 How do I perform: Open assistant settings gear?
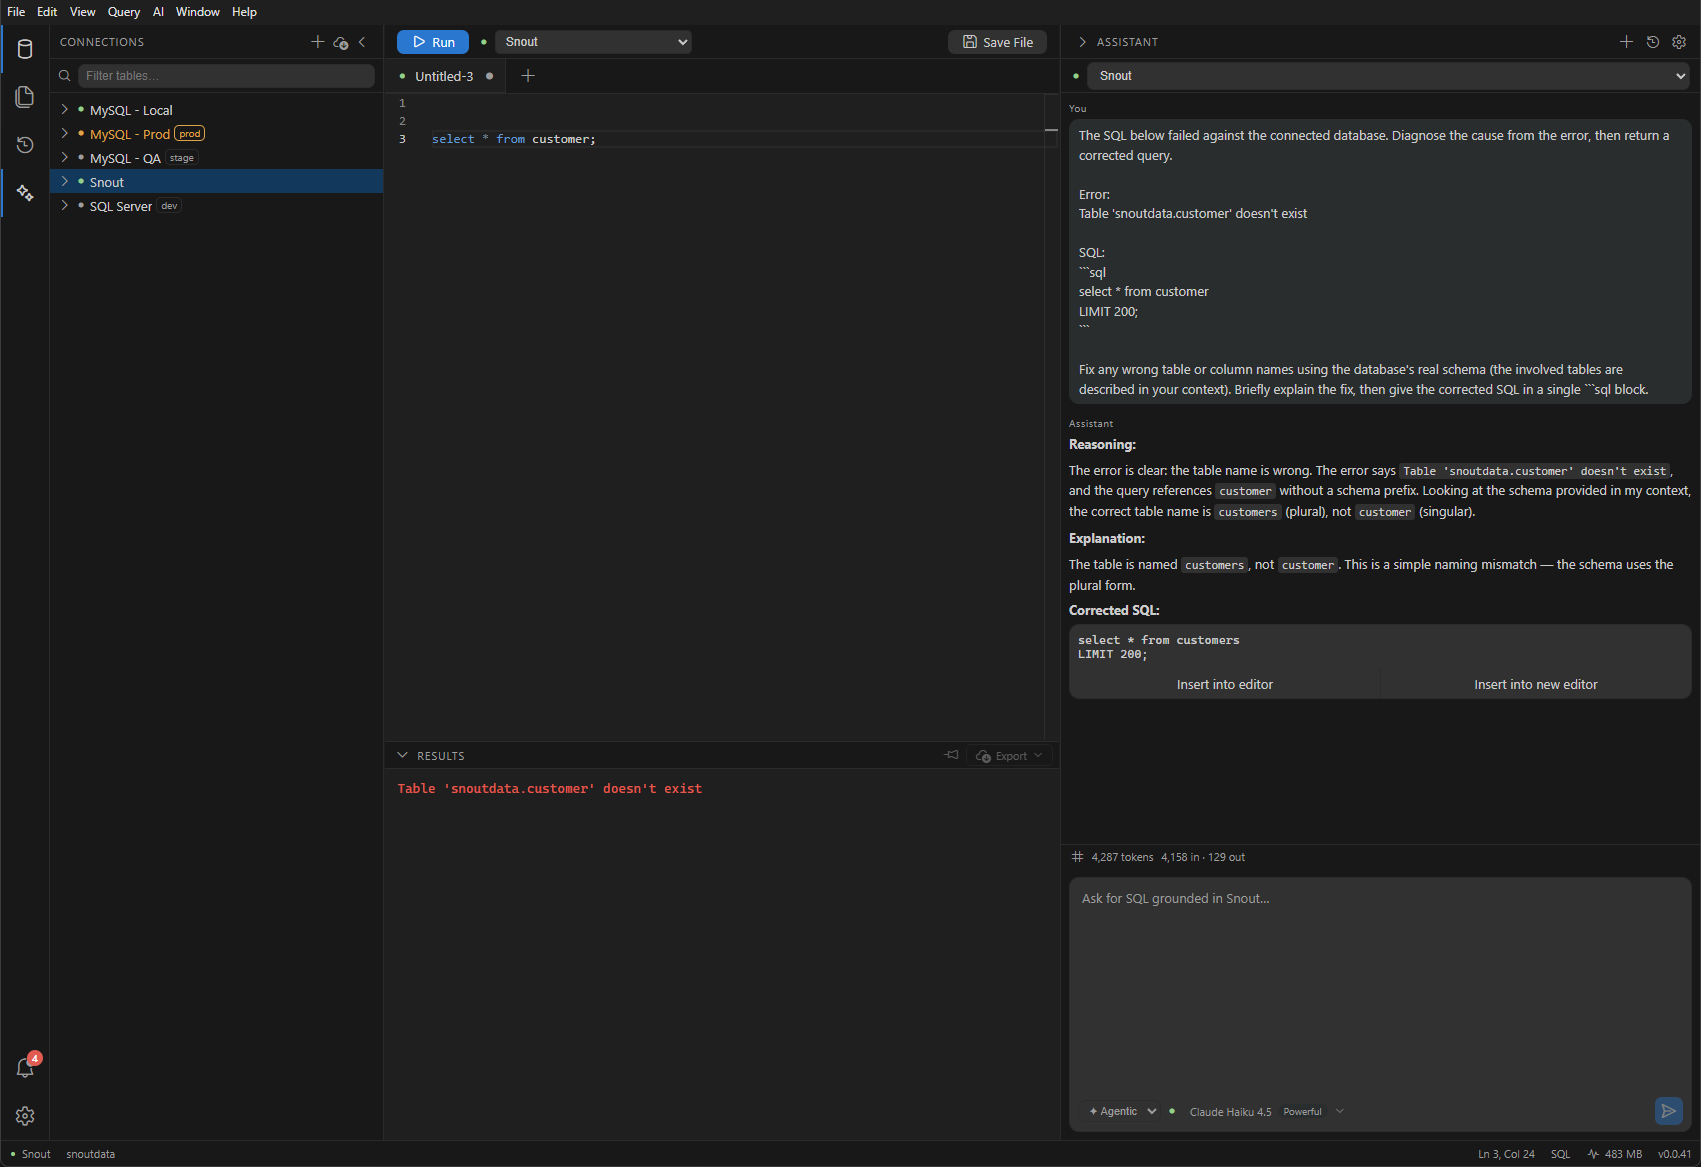pyautogui.click(x=1679, y=42)
